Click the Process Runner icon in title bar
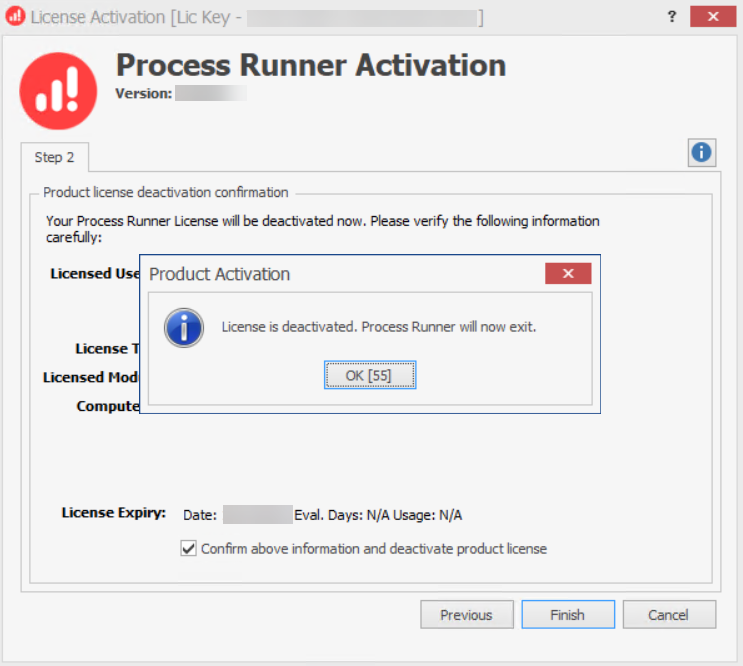The width and height of the screenshot is (743, 666). (15, 17)
